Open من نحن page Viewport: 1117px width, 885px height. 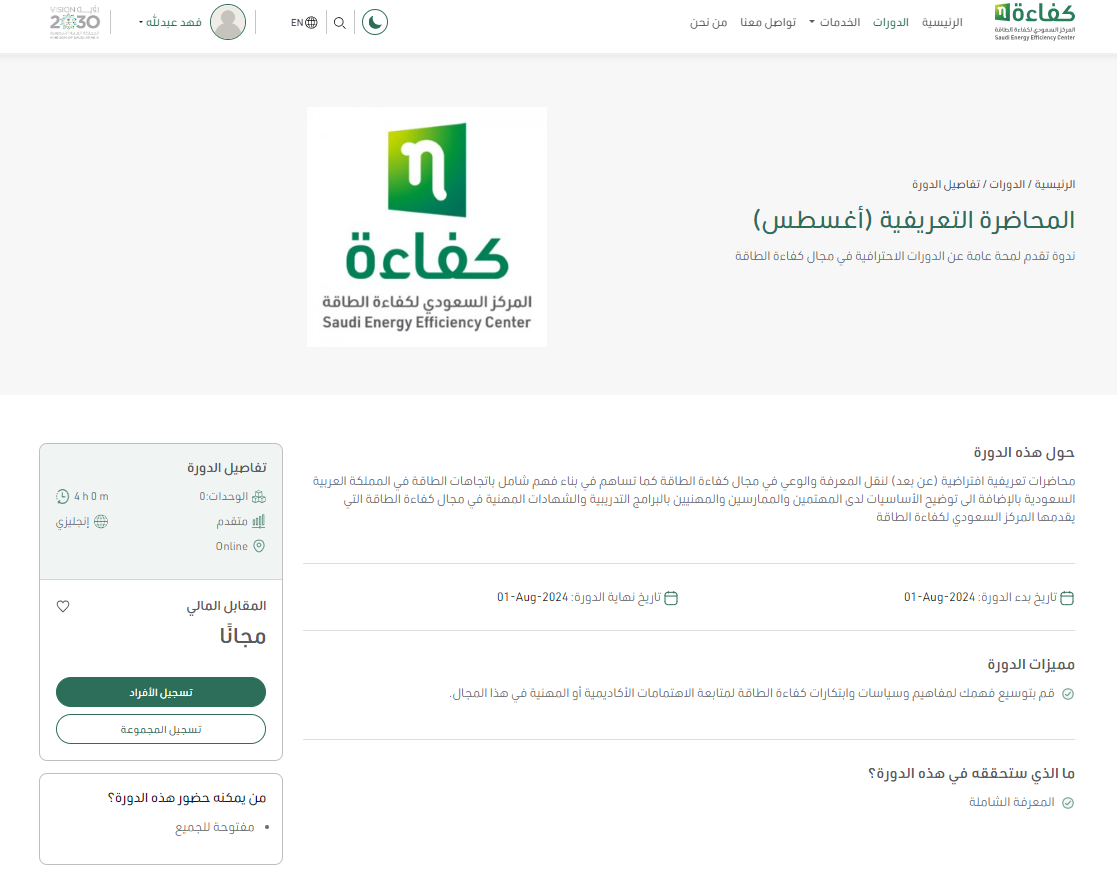708,22
